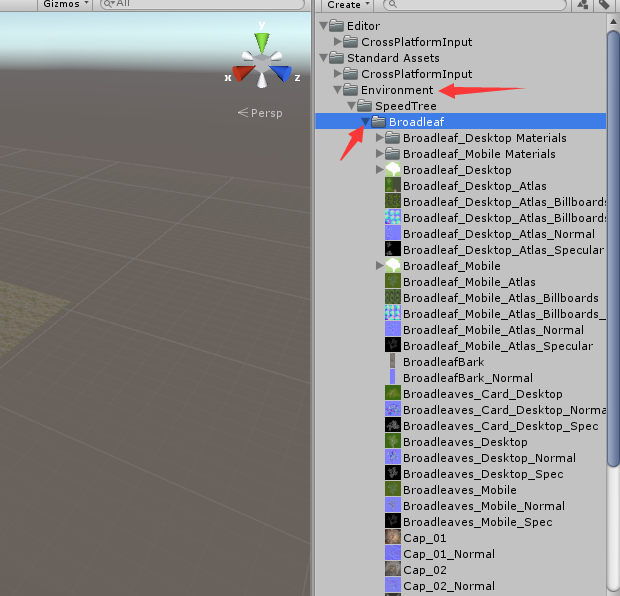620x596 pixels.
Task: Click the center cube of scene gizmo
Action: click(262, 63)
